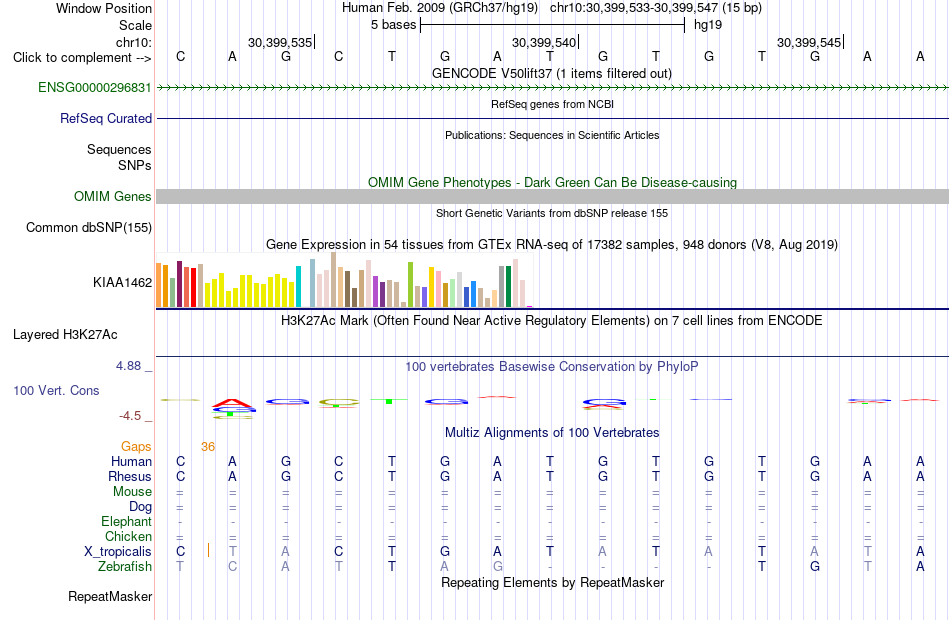Image resolution: width=950 pixels, height=620 pixels.
Task: Click the Window Position label
Action: click(x=104, y=8)
